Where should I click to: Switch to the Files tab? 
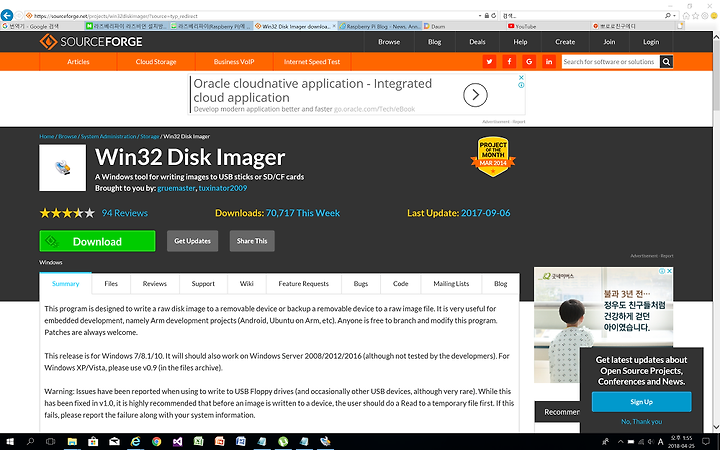click(x=111, y=284)
